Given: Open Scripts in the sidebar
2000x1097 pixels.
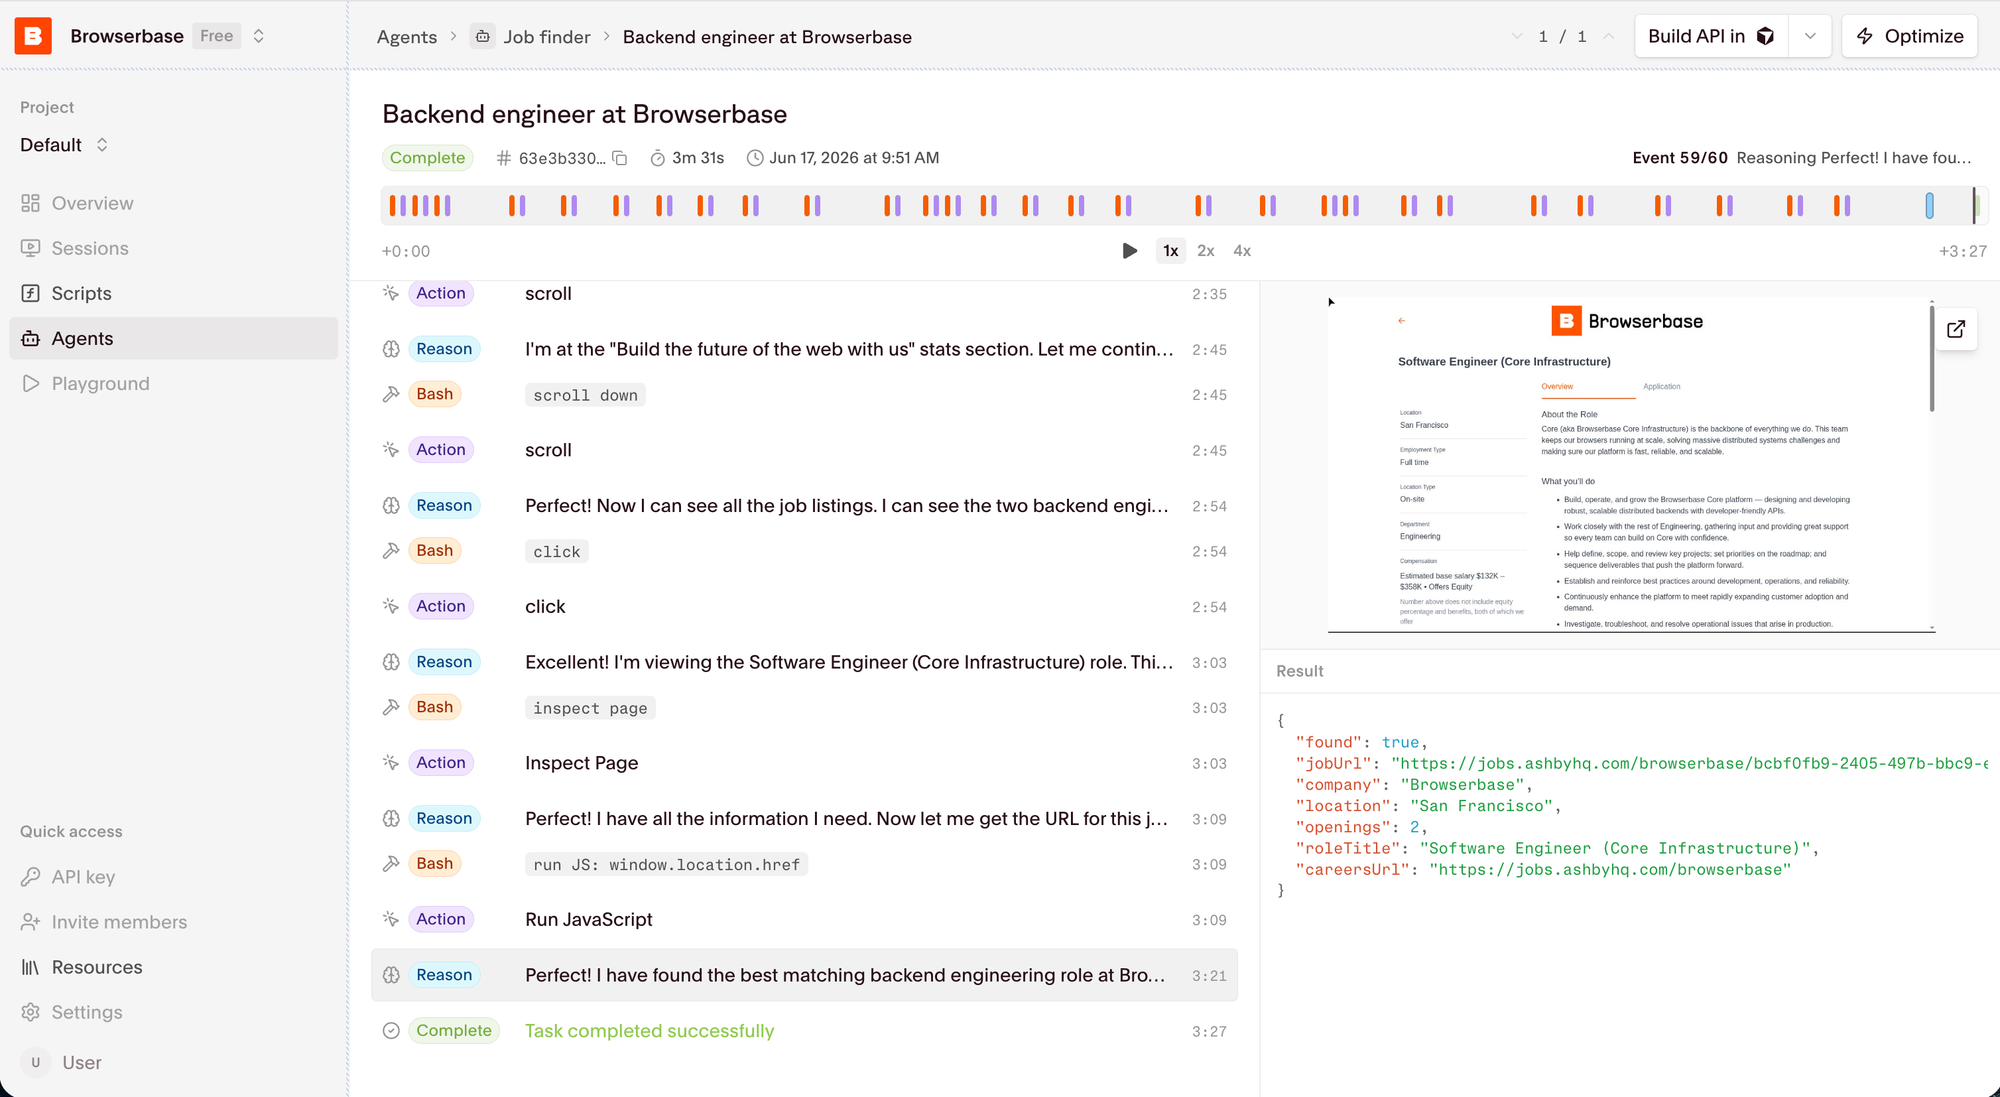Looking at the screenshot, I should click(x=174, y=293).
